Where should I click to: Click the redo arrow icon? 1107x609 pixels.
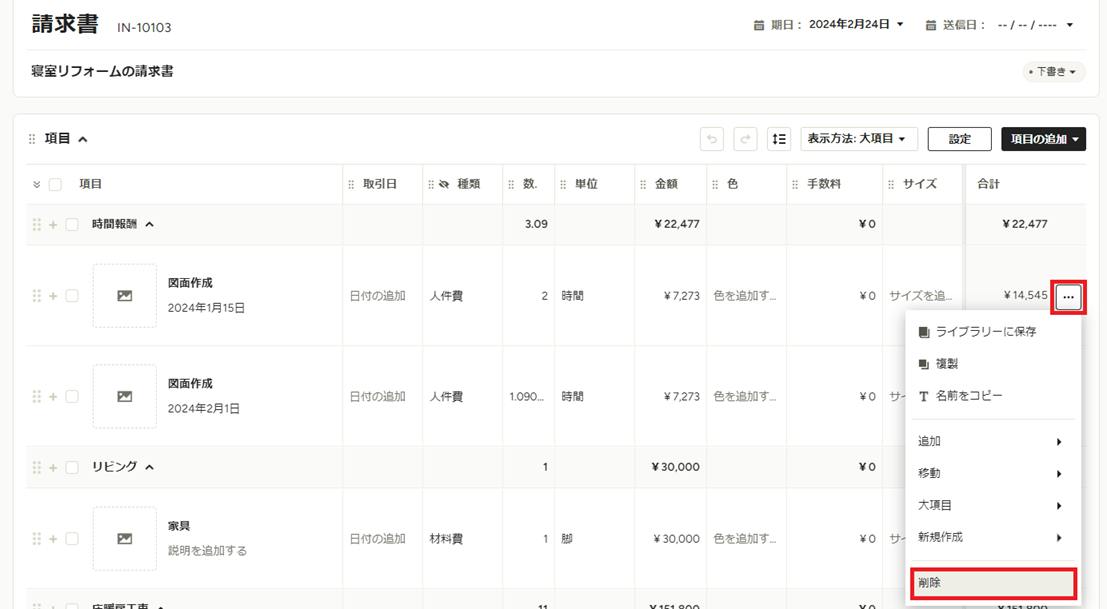(745, 139)
